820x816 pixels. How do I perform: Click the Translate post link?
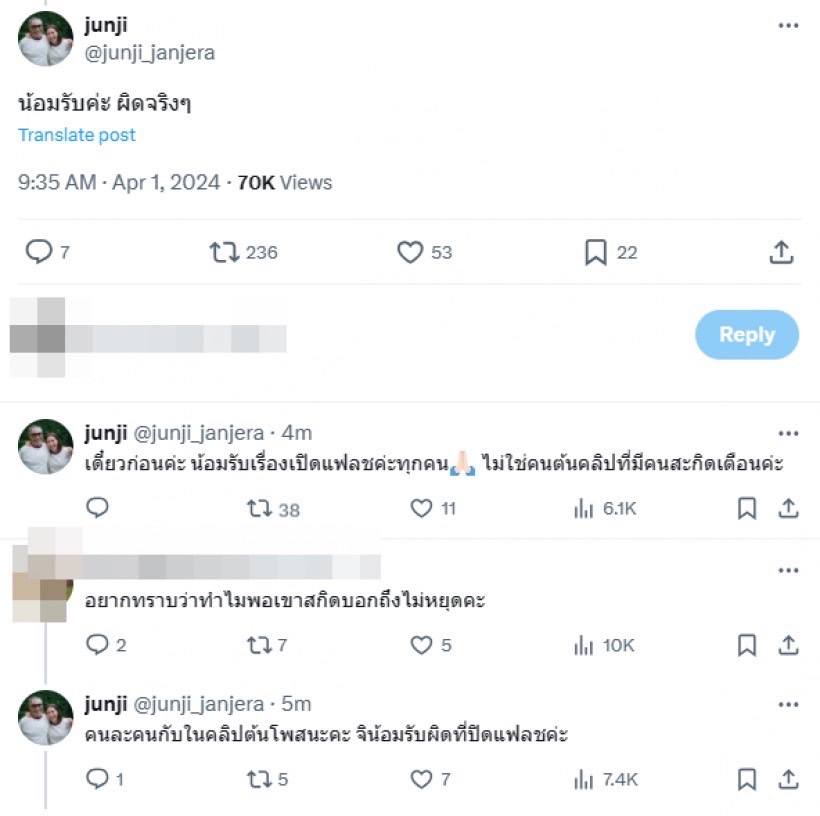coord(77,135)
